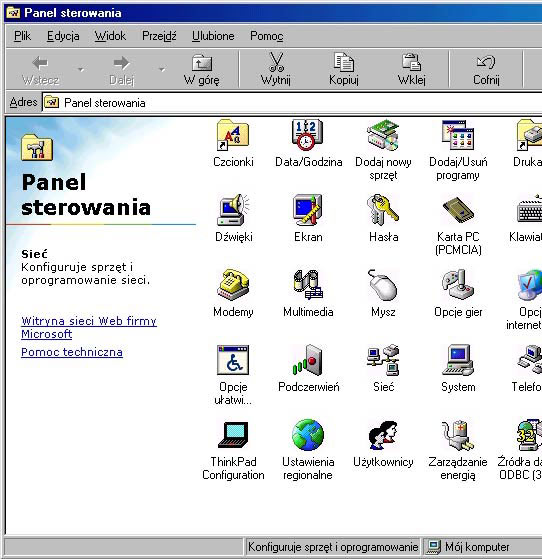
Task: Open the Modemy telephone icon
Action: [233, 285]
